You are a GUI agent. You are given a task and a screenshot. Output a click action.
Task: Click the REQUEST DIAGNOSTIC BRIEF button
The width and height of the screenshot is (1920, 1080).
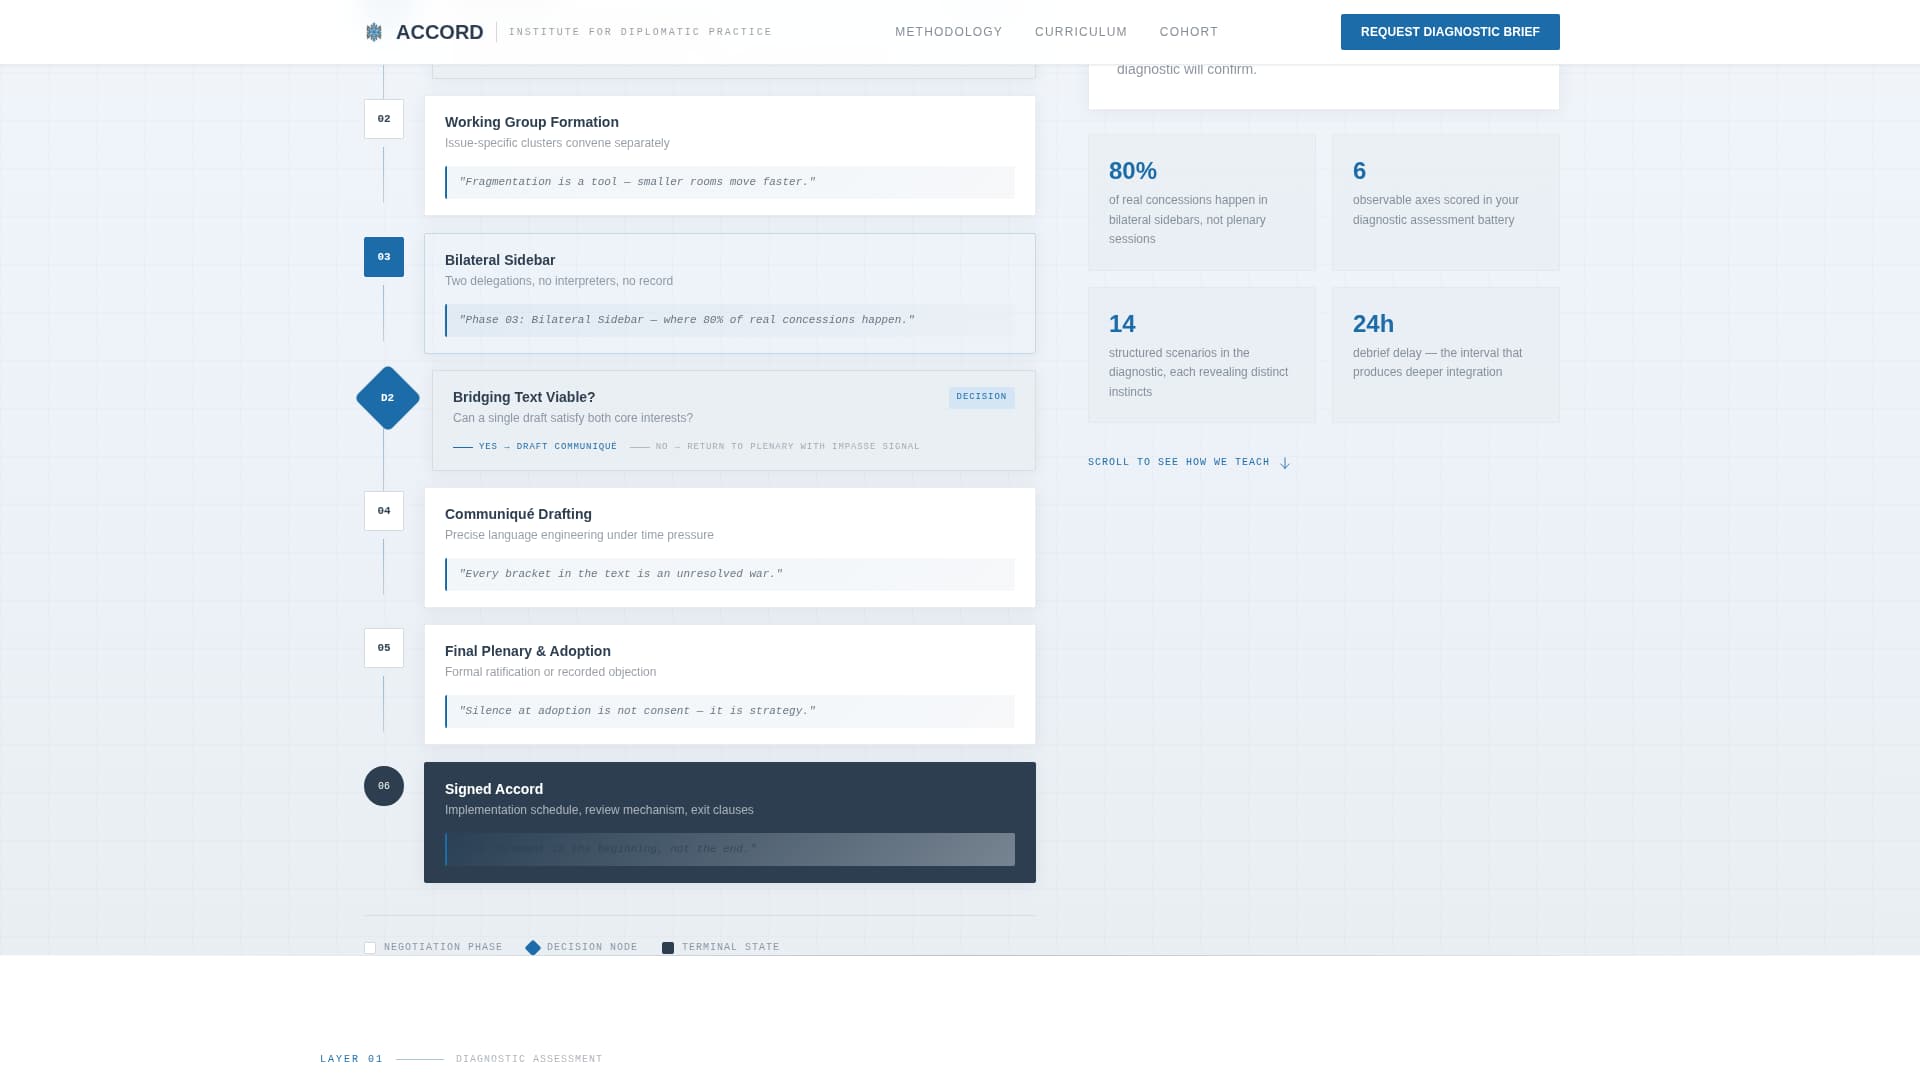[x=1450, y=31]
